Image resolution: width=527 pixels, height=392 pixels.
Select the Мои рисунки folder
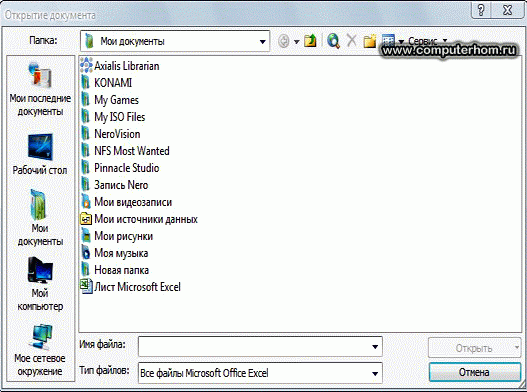click(117, 236)
